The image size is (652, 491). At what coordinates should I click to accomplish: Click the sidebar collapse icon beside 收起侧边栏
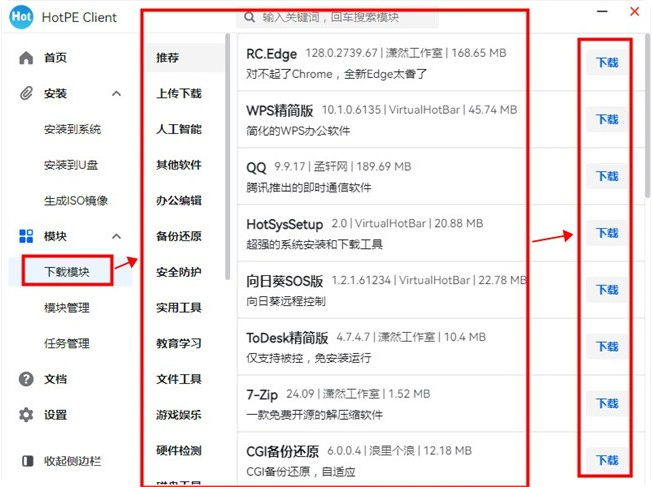click(x=27, y=461)
